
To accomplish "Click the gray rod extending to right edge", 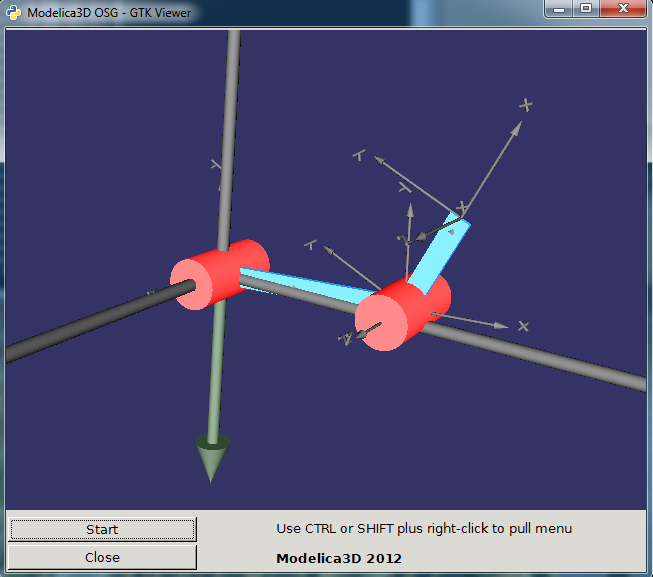I will tap(560, 357).
